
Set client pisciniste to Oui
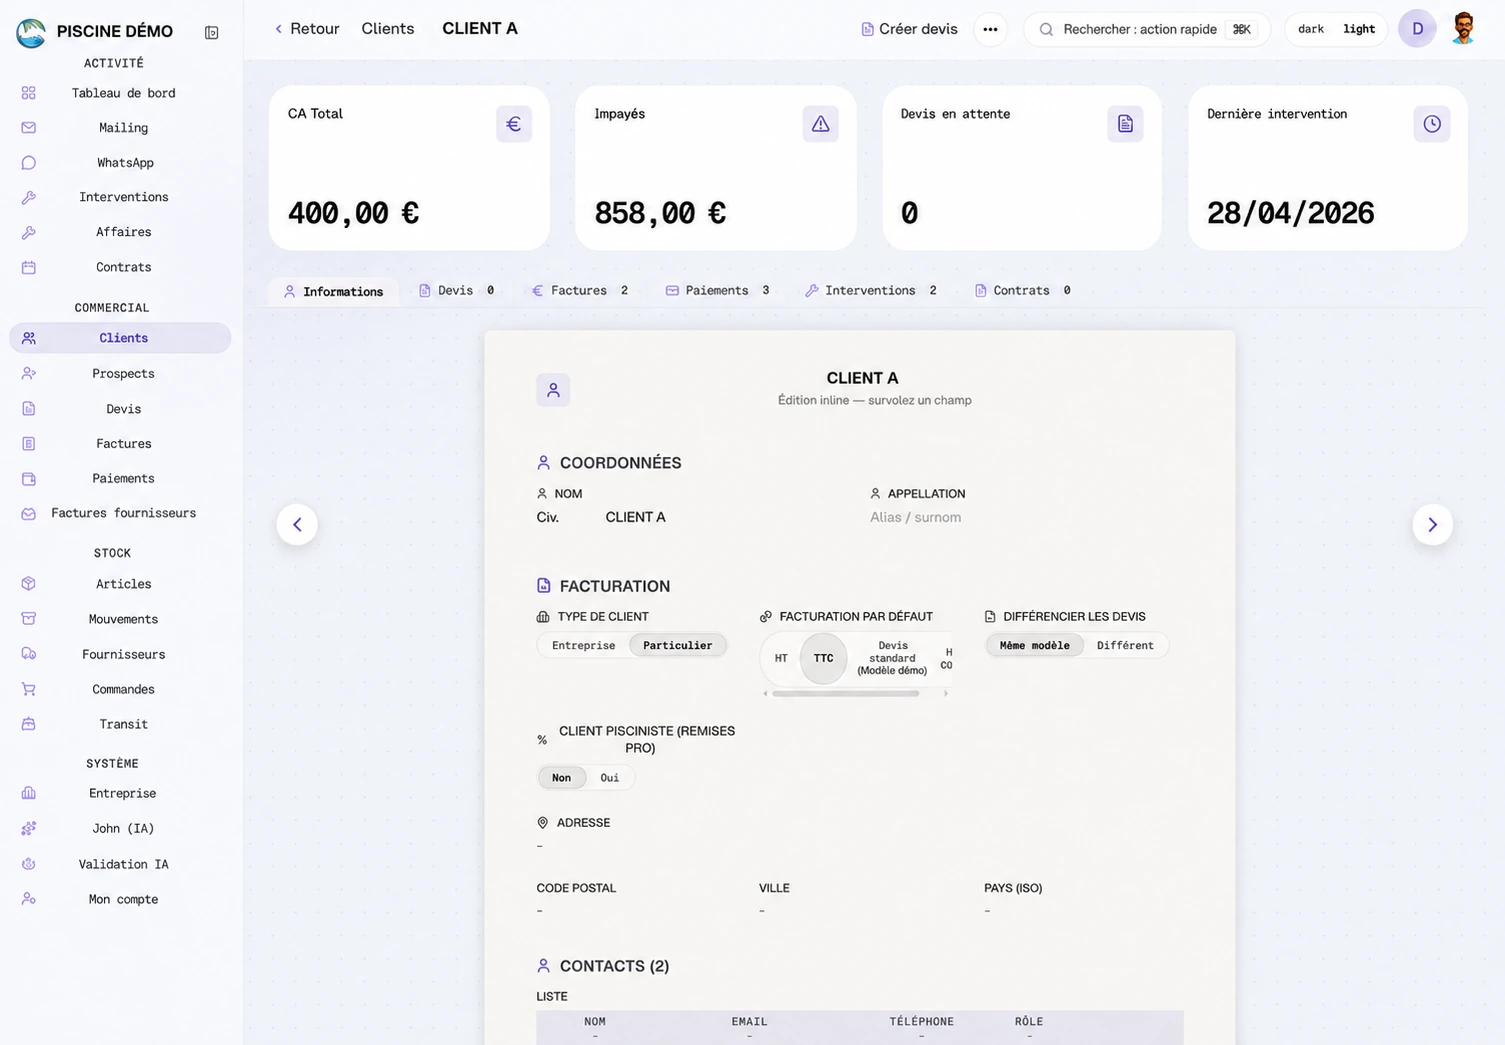pyautogui.click(x=610, y=778)
